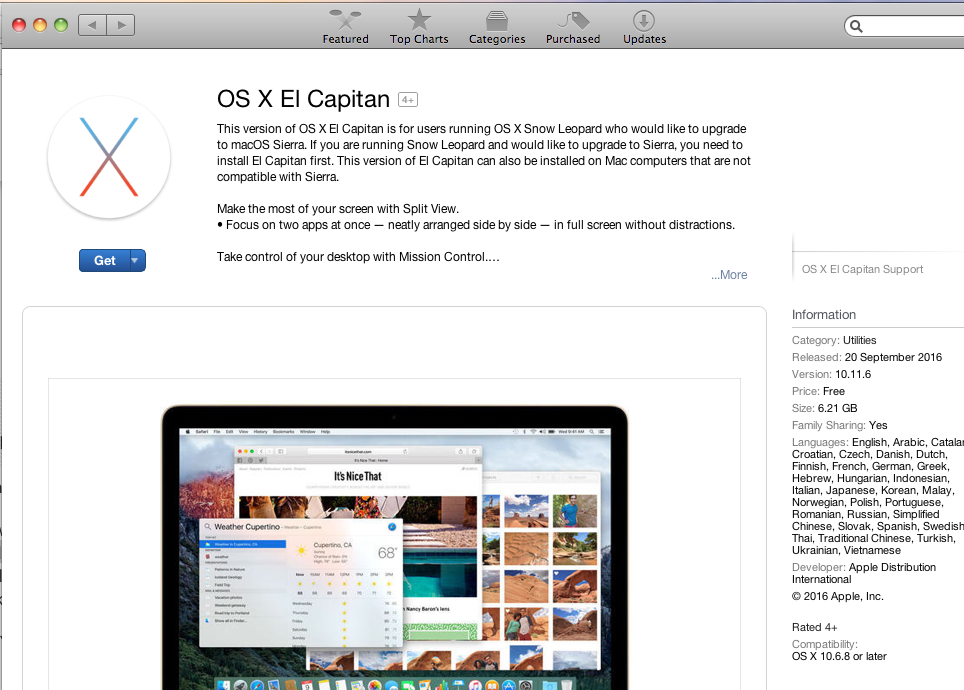Click the Split View description line

pos(338,208)
